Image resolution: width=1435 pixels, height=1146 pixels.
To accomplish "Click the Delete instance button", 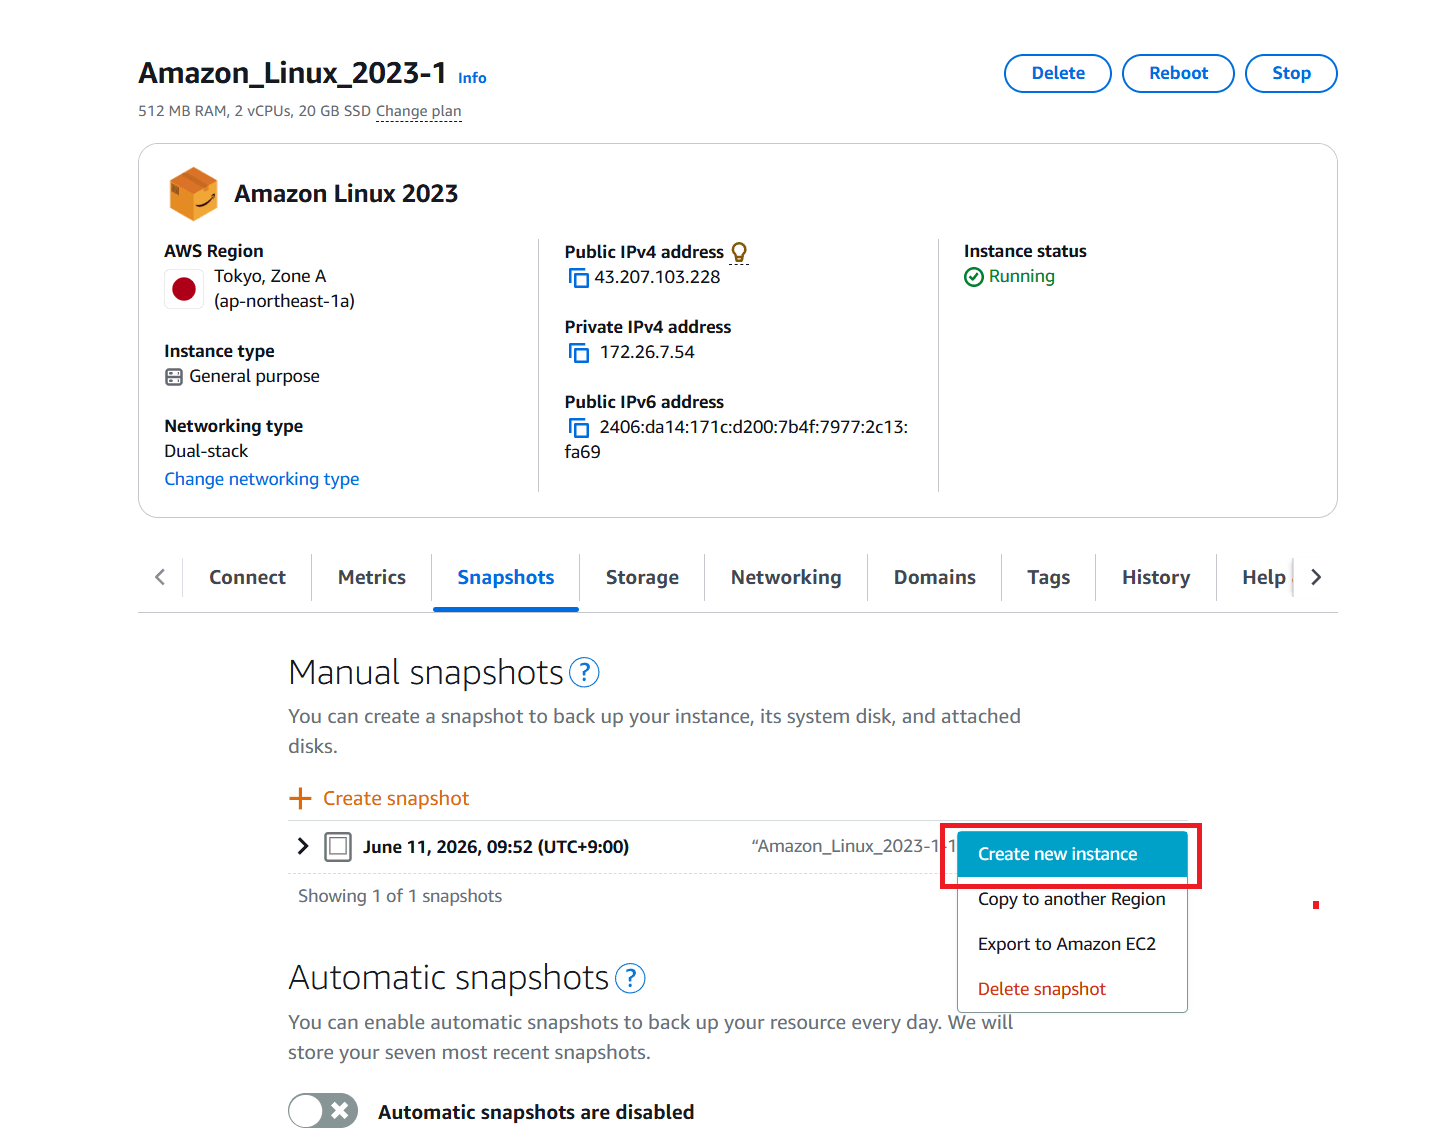I will (1058, 73).
